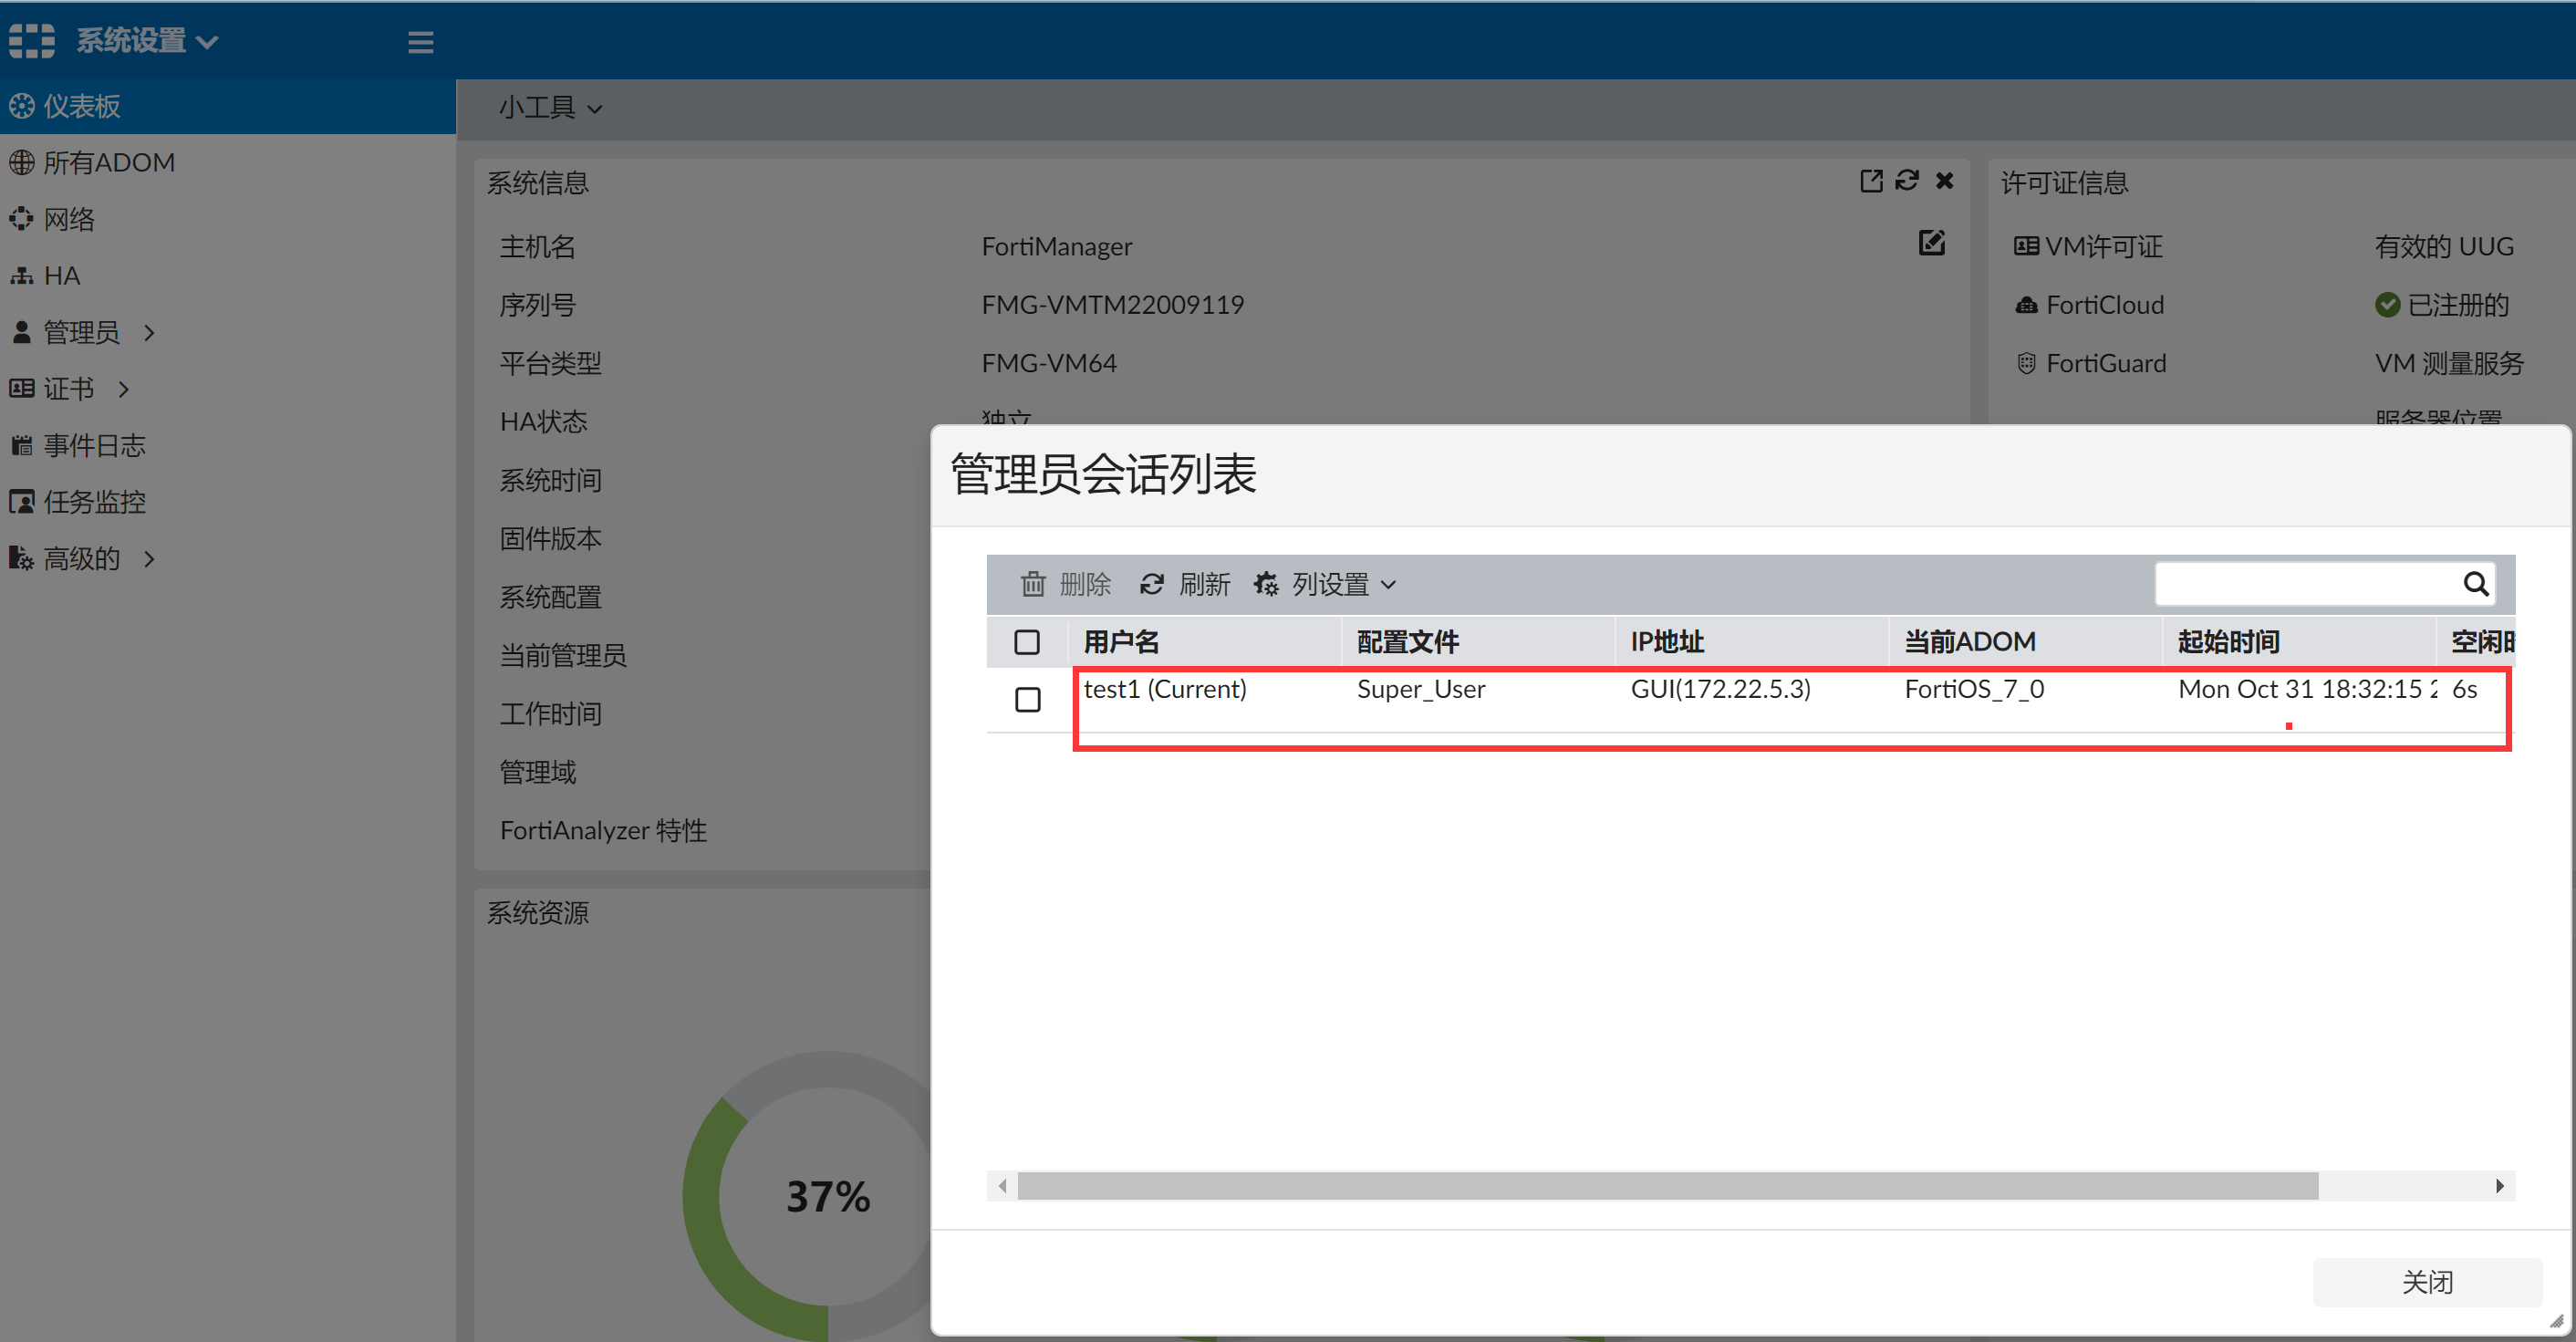Click the refresh icon in session list toolbar
The height and width of the screenshot is (1342, 2576).
tap(1152, 584)
